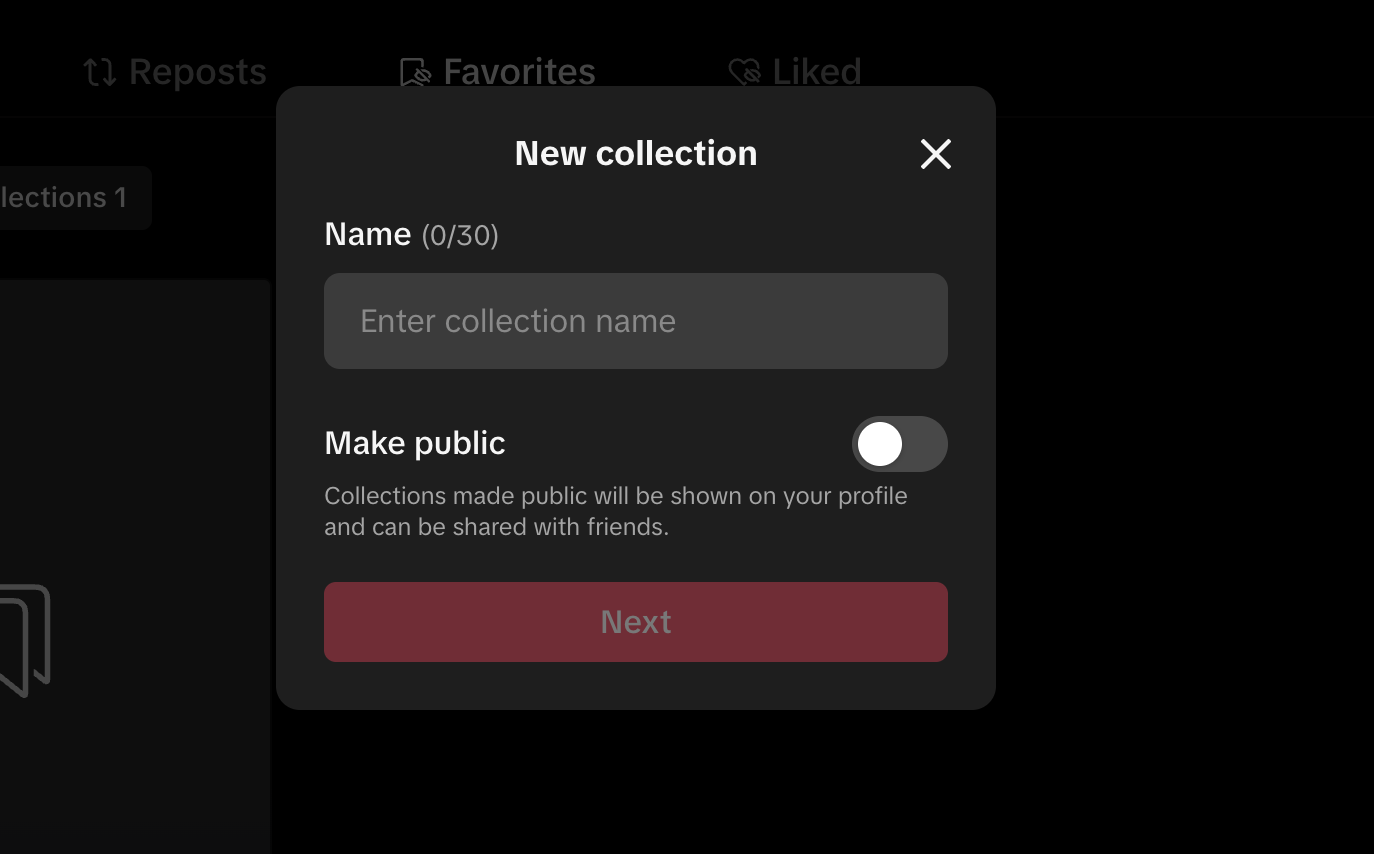This screenshot has height=854, width=1374.
Task: Open the Favorites tab label
Action: (x=519, y=72)
